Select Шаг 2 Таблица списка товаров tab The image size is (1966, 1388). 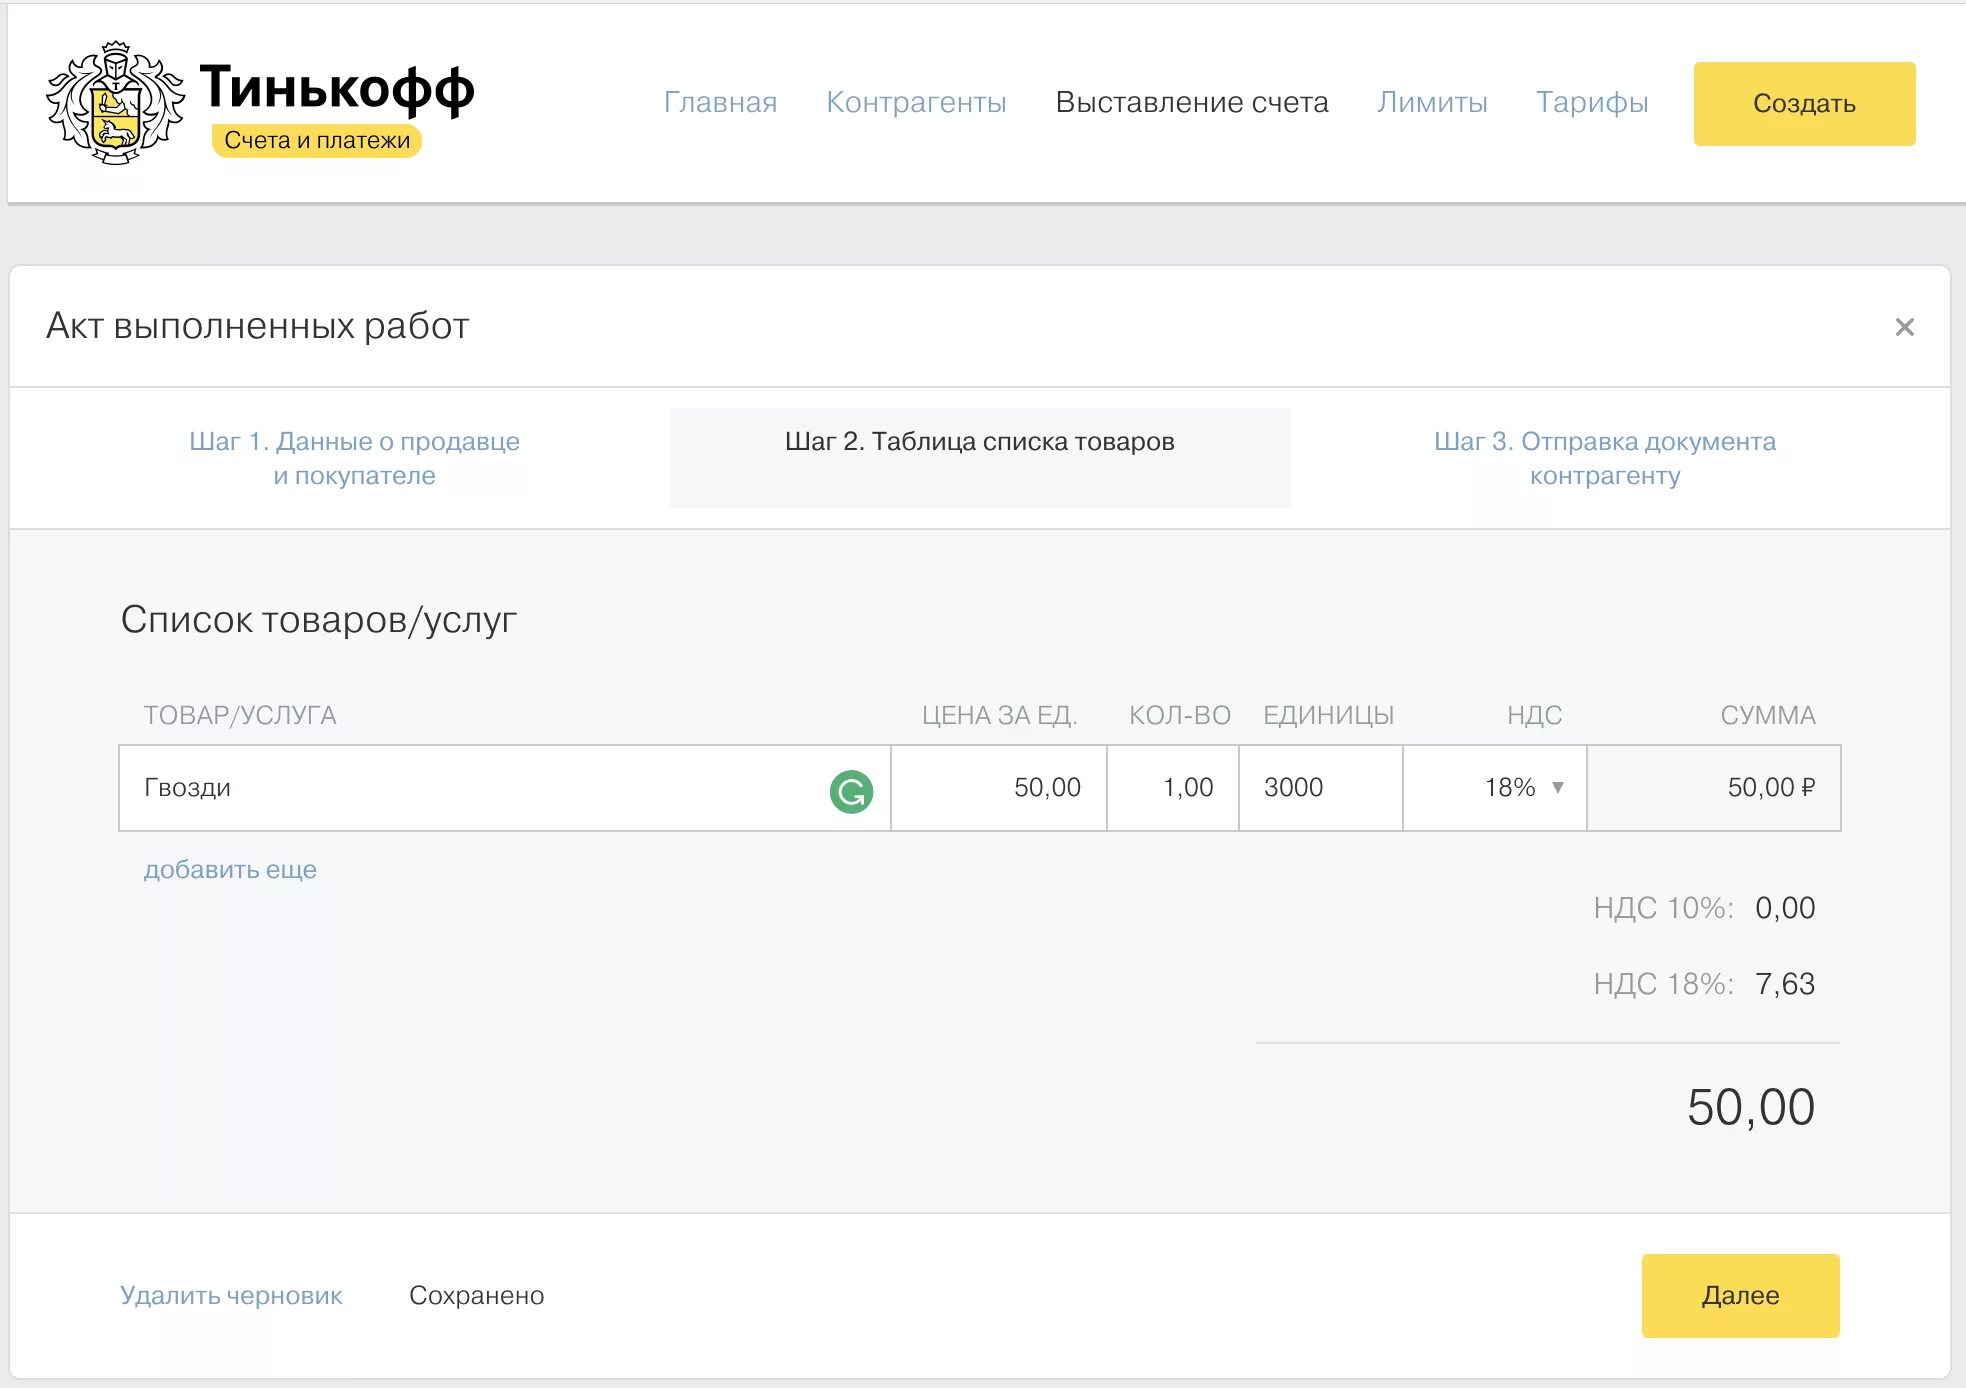click(980, 457)
